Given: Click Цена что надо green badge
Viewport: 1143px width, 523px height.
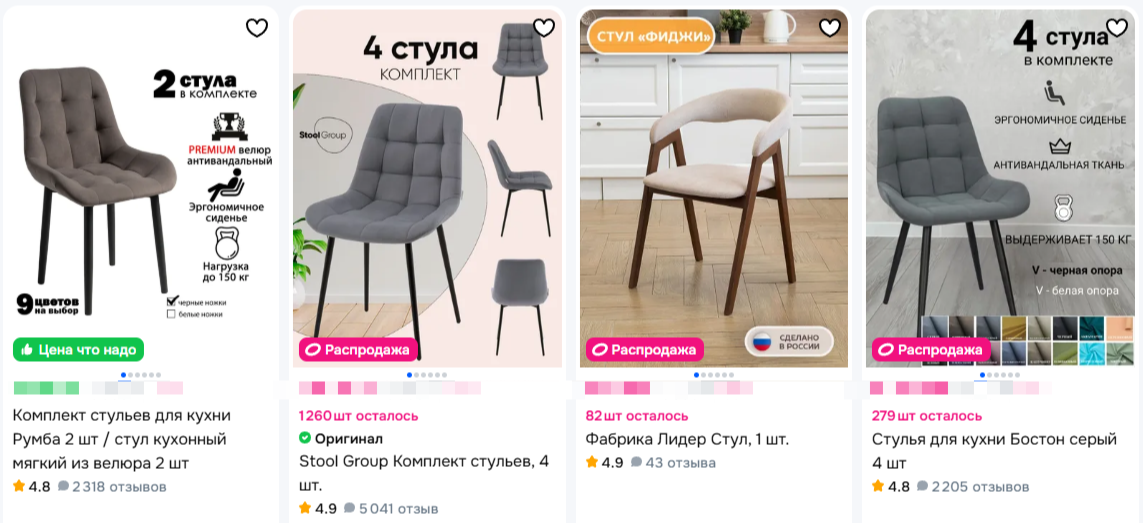Looking at the screenshot, I should [79, 349].
